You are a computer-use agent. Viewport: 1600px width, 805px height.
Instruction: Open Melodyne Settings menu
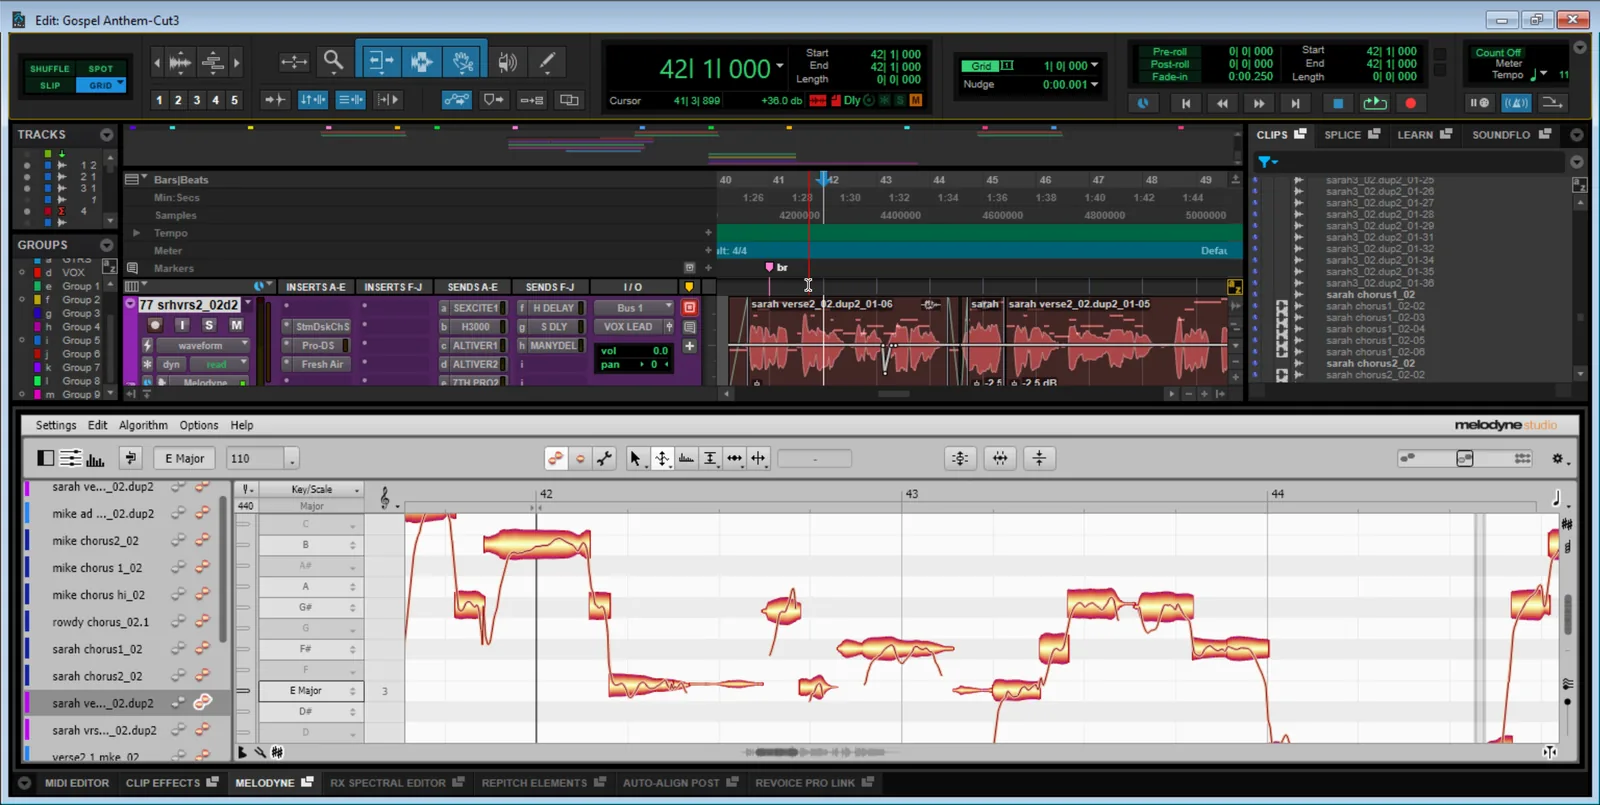coord(56,425)
